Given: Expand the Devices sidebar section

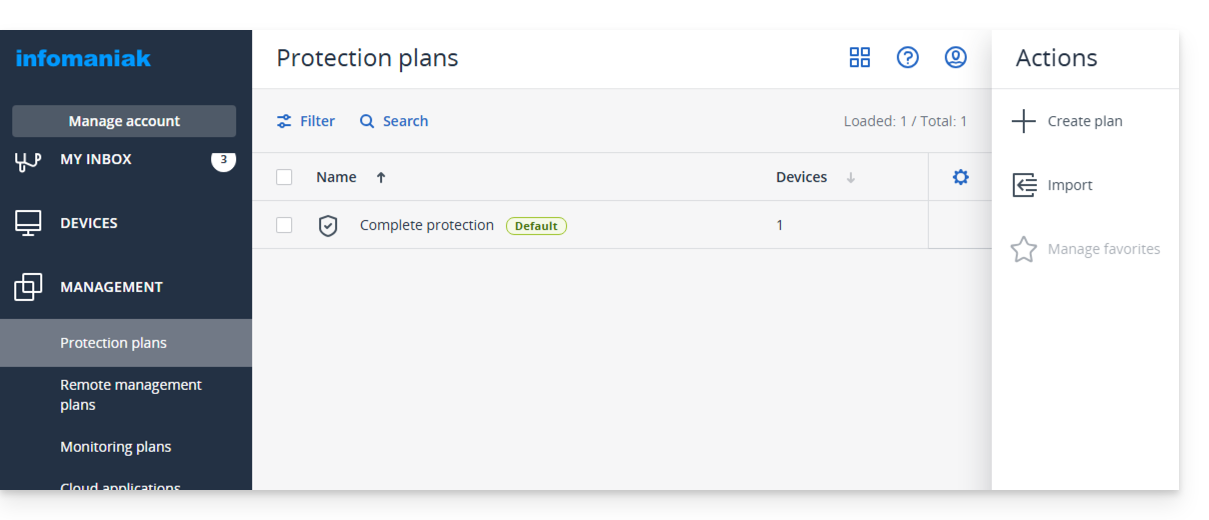Looking at the screenshot, I should tap(89, 223).
